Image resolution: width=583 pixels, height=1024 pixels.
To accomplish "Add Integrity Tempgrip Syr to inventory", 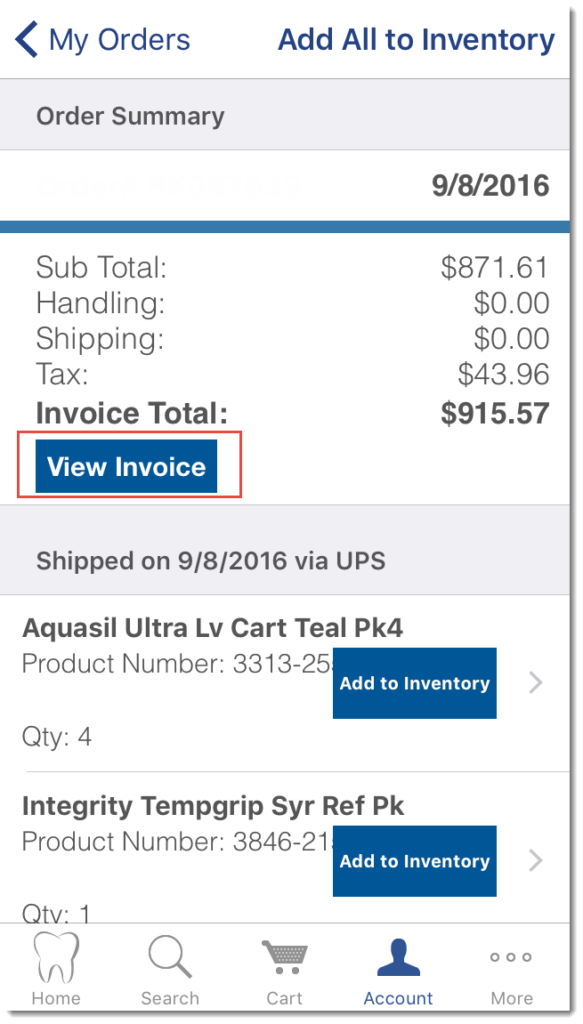I will pyautogui.click(x=414, y=861).
